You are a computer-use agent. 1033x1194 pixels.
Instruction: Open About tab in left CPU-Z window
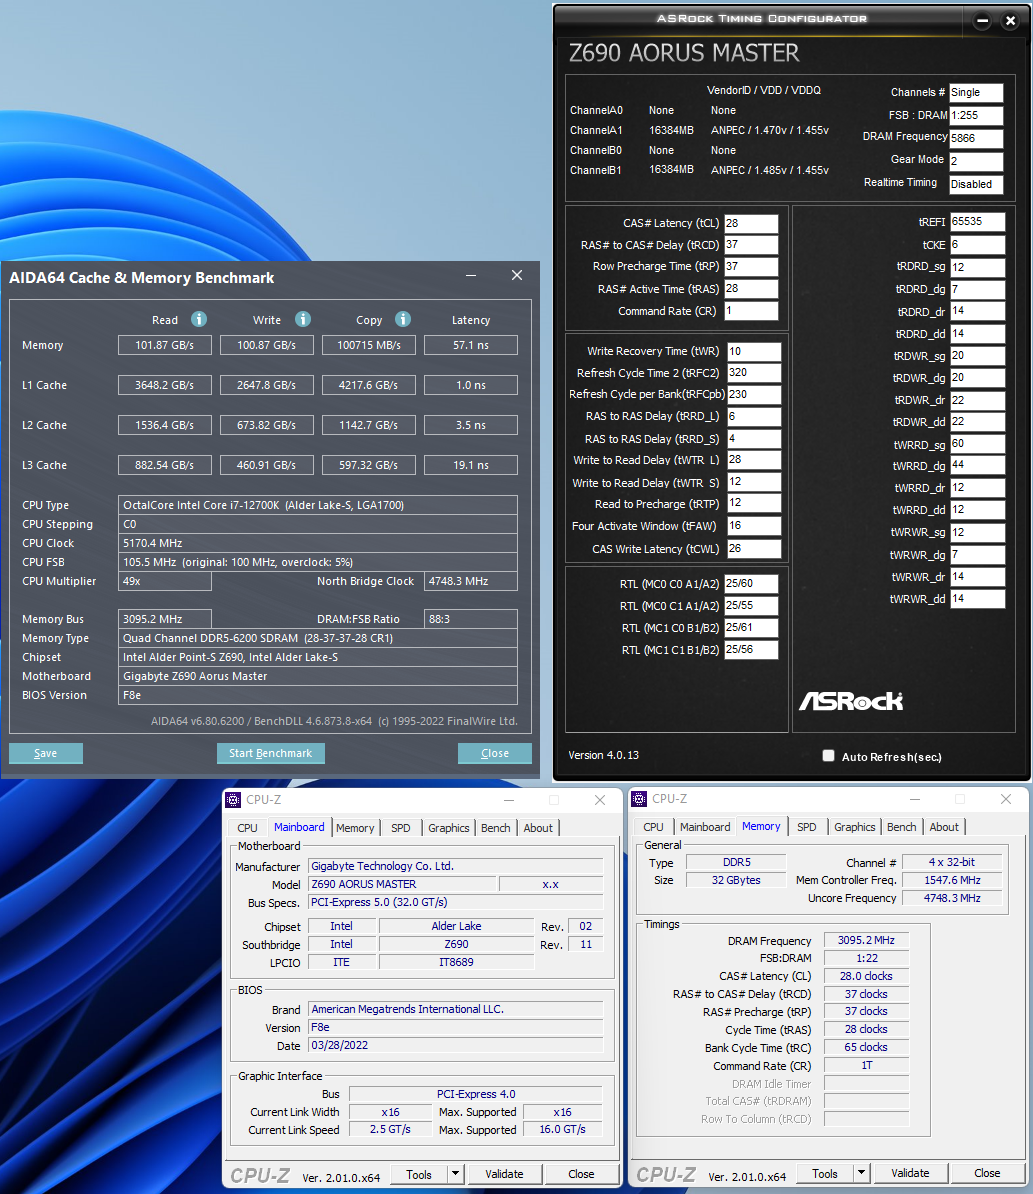tap(538, 828)
